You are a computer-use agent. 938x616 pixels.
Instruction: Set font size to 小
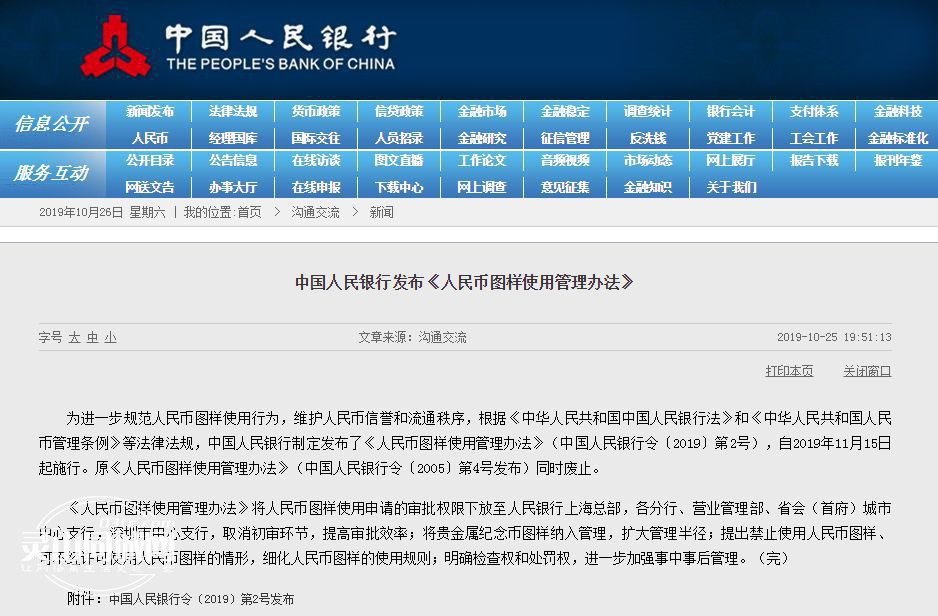tap(110, 337)
